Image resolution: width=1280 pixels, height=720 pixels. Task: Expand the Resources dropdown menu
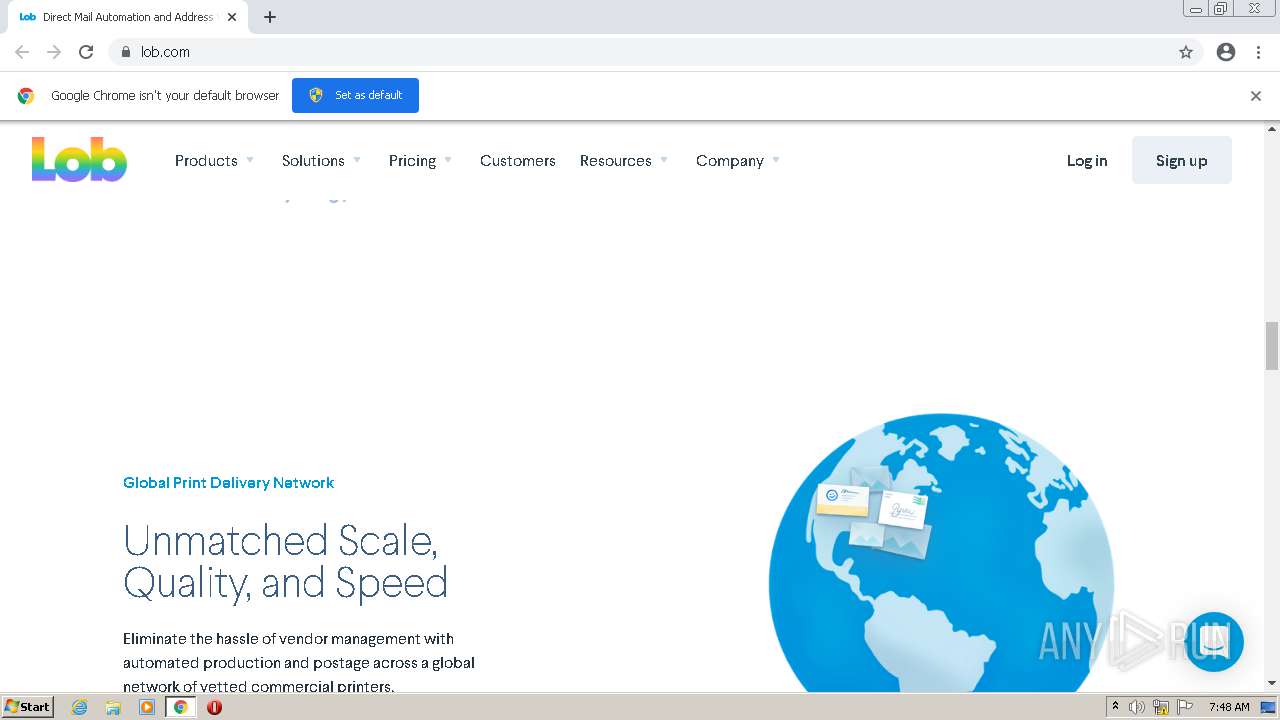pyautogui.click(x=624, y=160)
